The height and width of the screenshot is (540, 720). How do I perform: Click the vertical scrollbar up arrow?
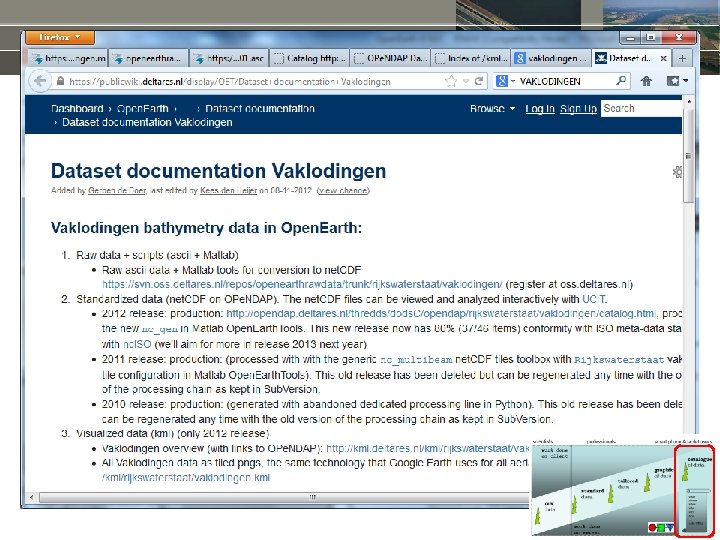(x=688, y=101)
